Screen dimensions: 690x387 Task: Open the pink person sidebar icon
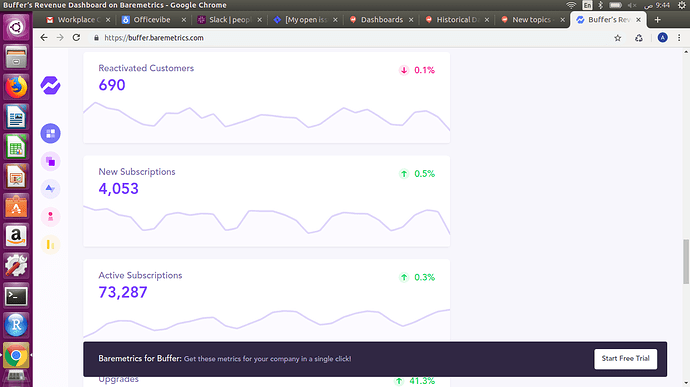coord(51,217)
